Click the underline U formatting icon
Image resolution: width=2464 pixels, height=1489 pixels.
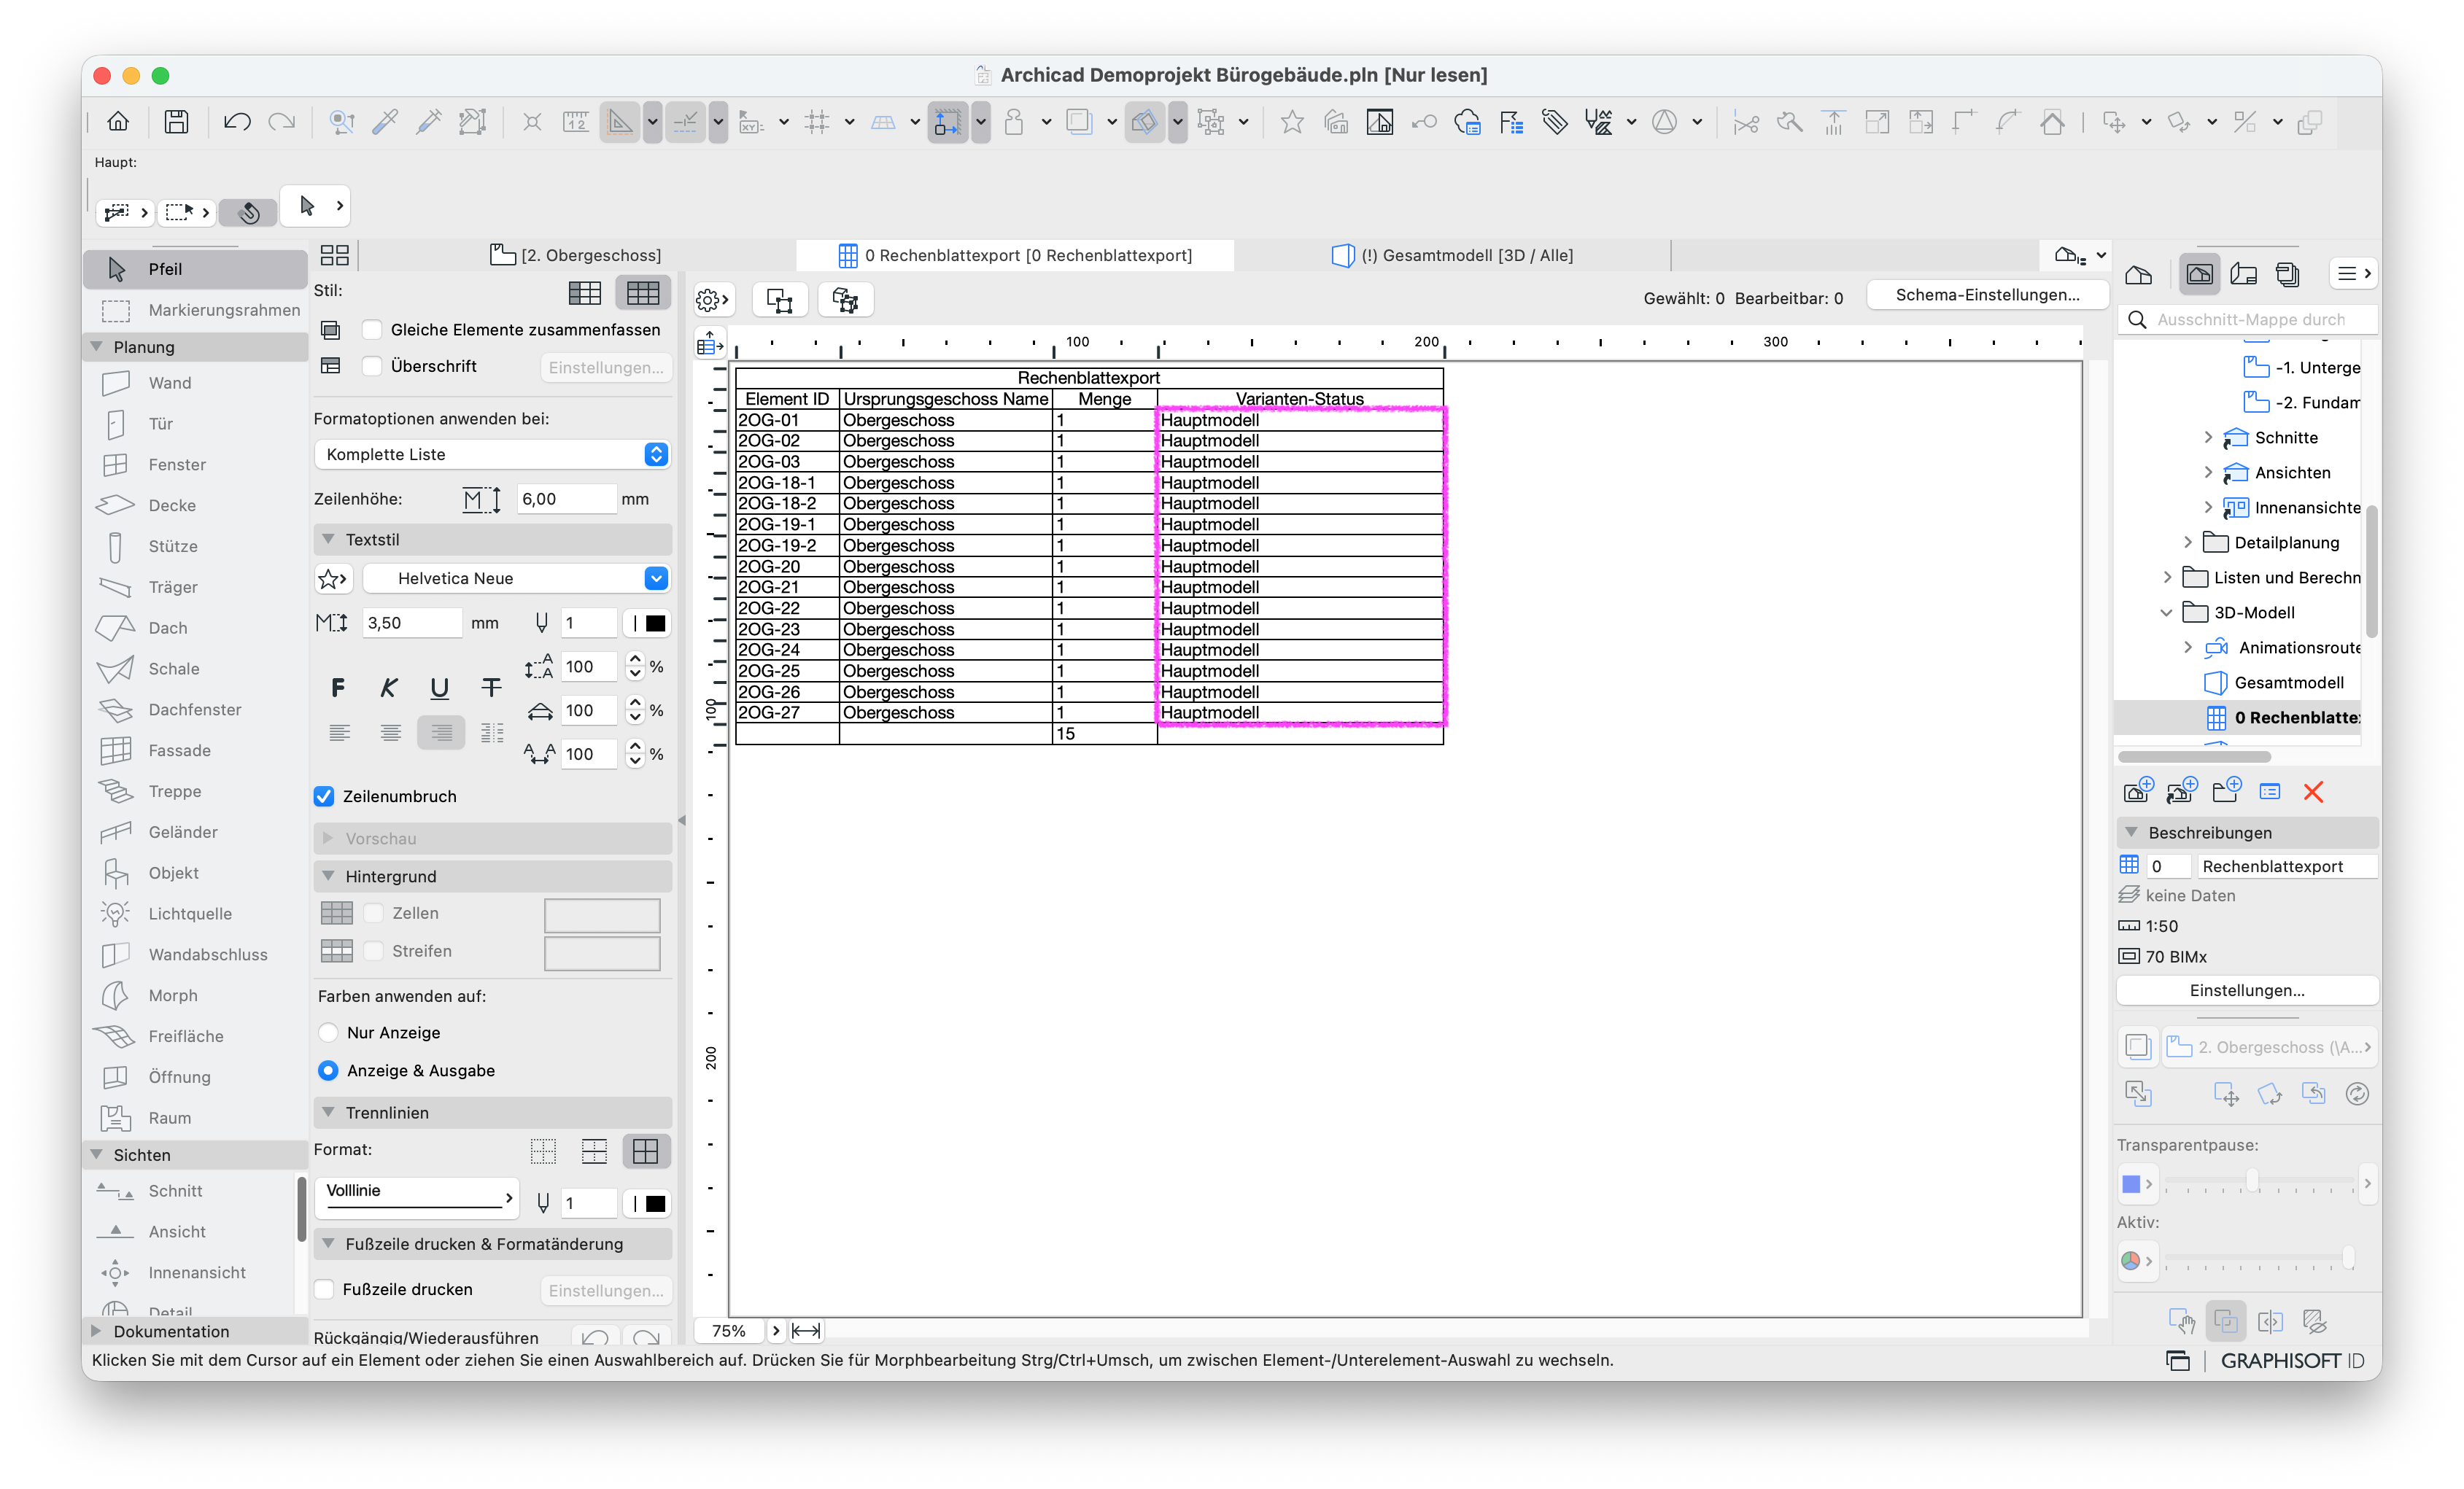(439, 688)
